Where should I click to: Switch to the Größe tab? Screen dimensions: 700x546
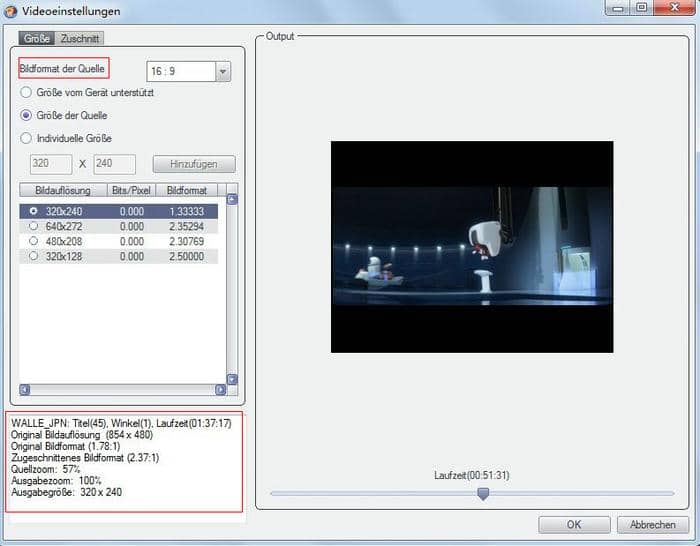37,38
